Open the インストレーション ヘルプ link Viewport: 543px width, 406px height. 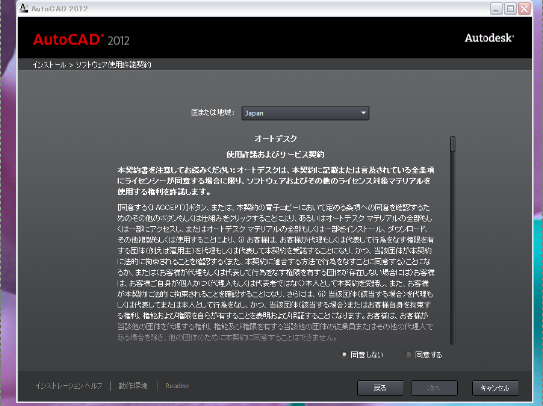tap(69, 386)
